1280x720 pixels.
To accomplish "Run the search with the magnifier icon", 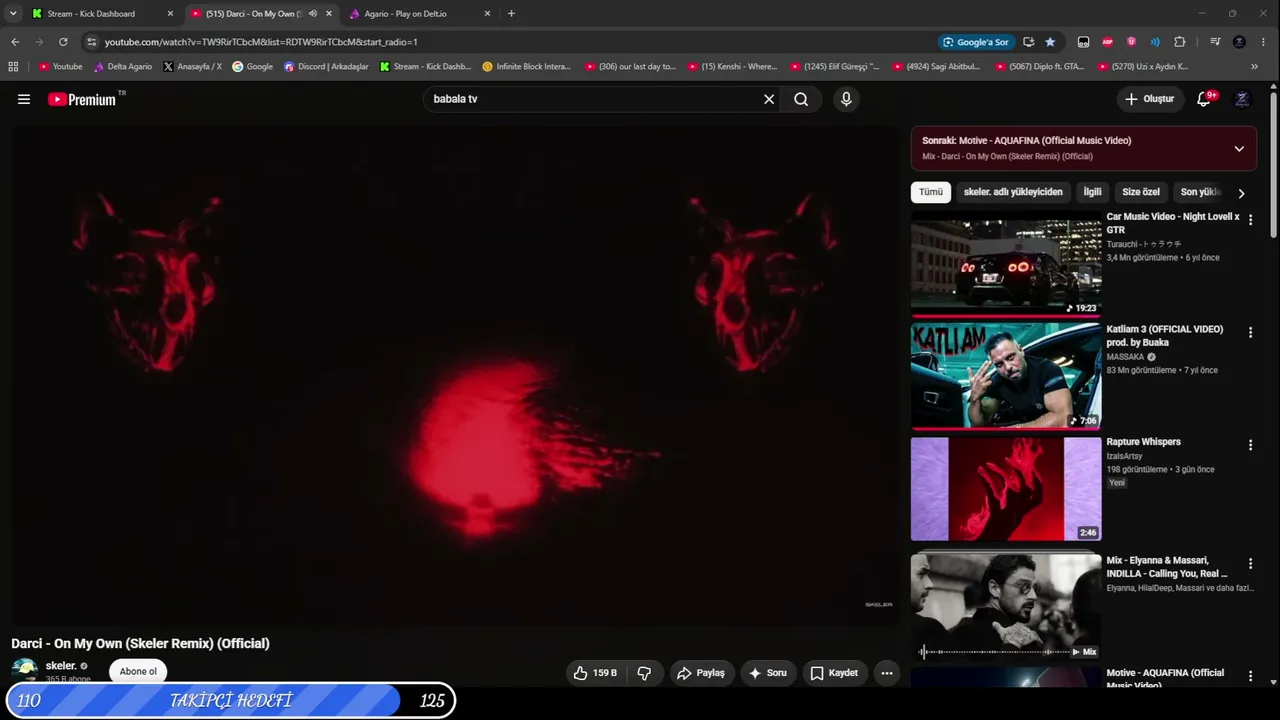I will point(801,99).
